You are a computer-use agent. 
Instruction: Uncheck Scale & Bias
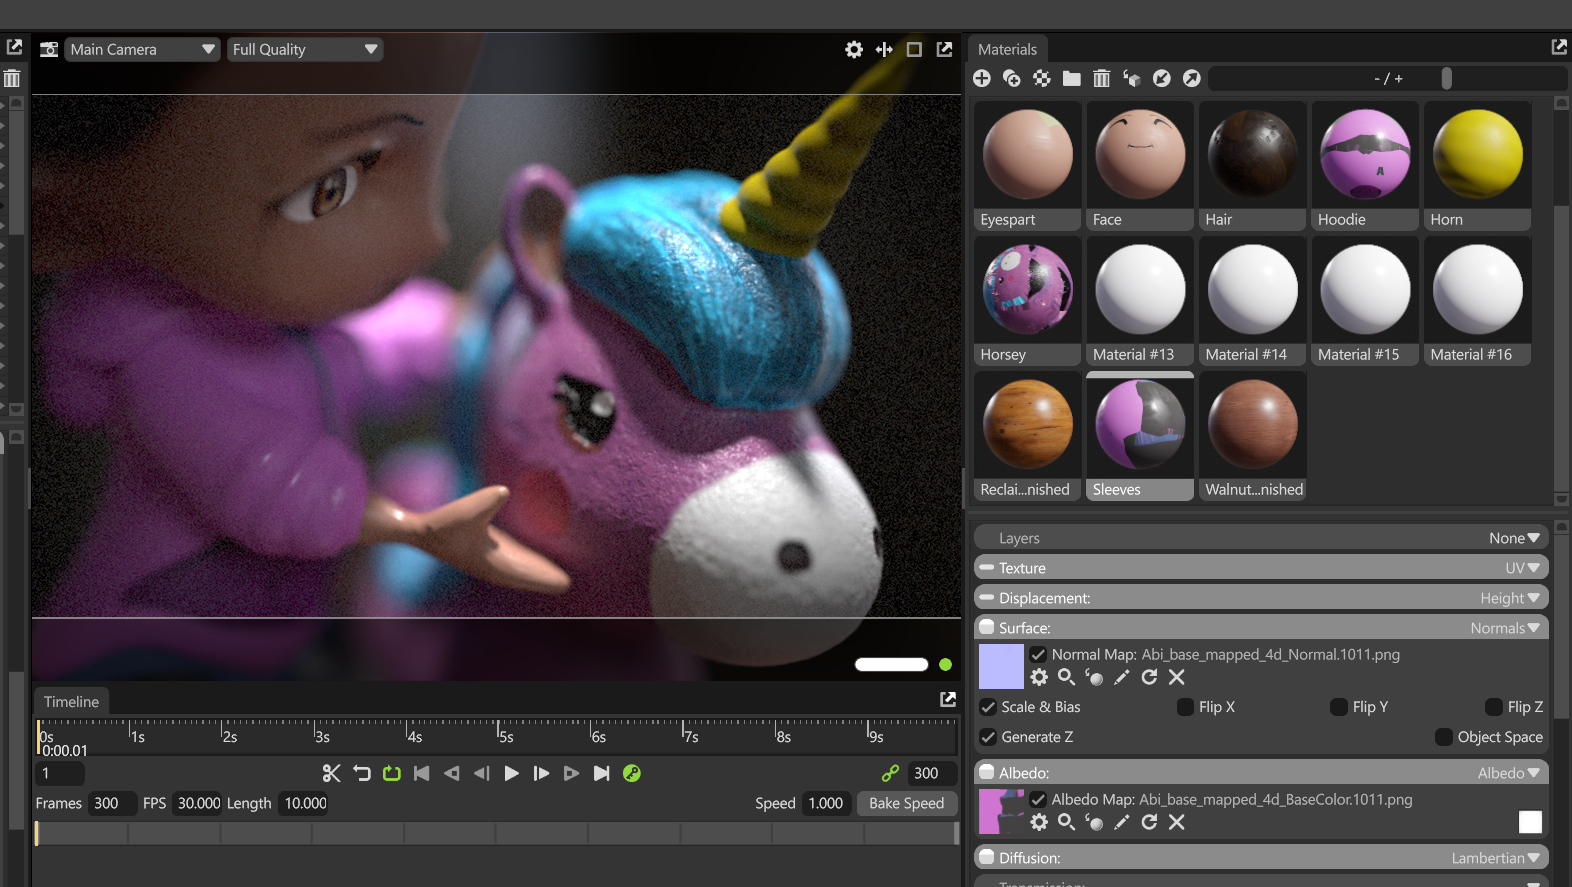(x=988, y=707)
